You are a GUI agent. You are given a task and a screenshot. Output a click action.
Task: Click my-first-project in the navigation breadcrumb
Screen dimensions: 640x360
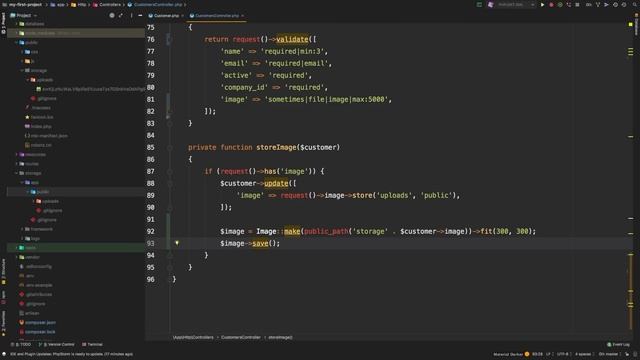click(x=25, y=4)
